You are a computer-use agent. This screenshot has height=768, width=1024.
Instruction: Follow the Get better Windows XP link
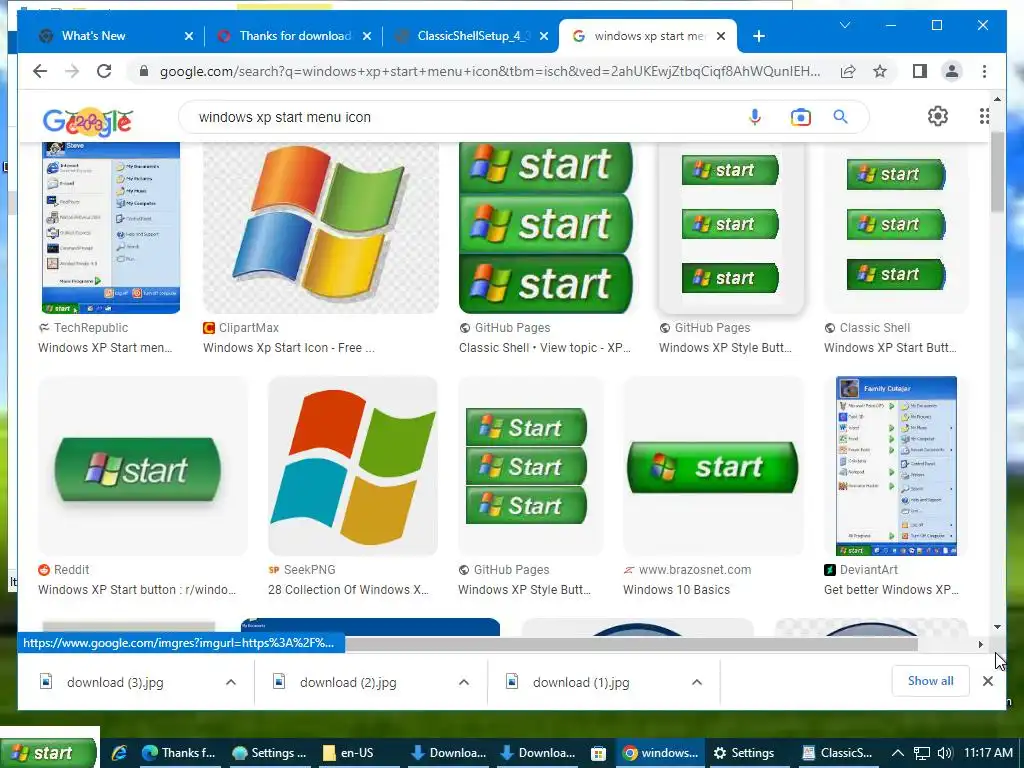[x=891, y=590]
